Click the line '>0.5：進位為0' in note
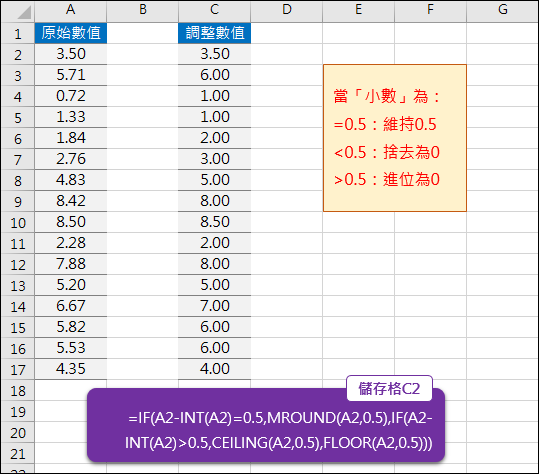Image resolution: width=539 pixels, height=474 pixels. pyautogui.click(x=387, y=179)
